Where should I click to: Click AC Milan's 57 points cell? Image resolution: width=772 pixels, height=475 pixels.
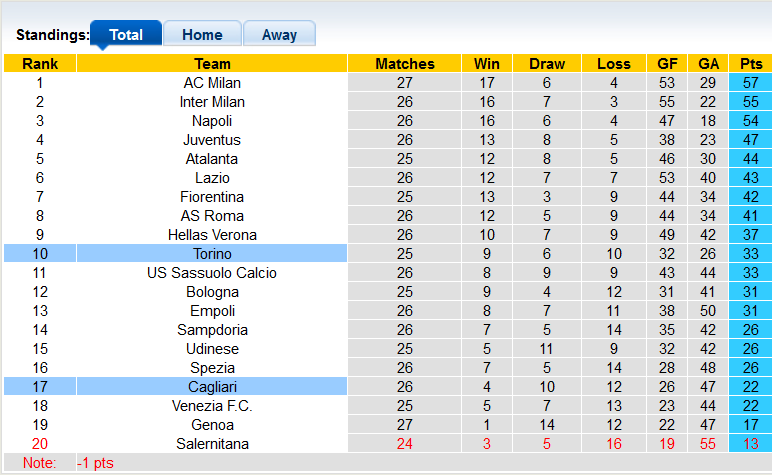751,83
